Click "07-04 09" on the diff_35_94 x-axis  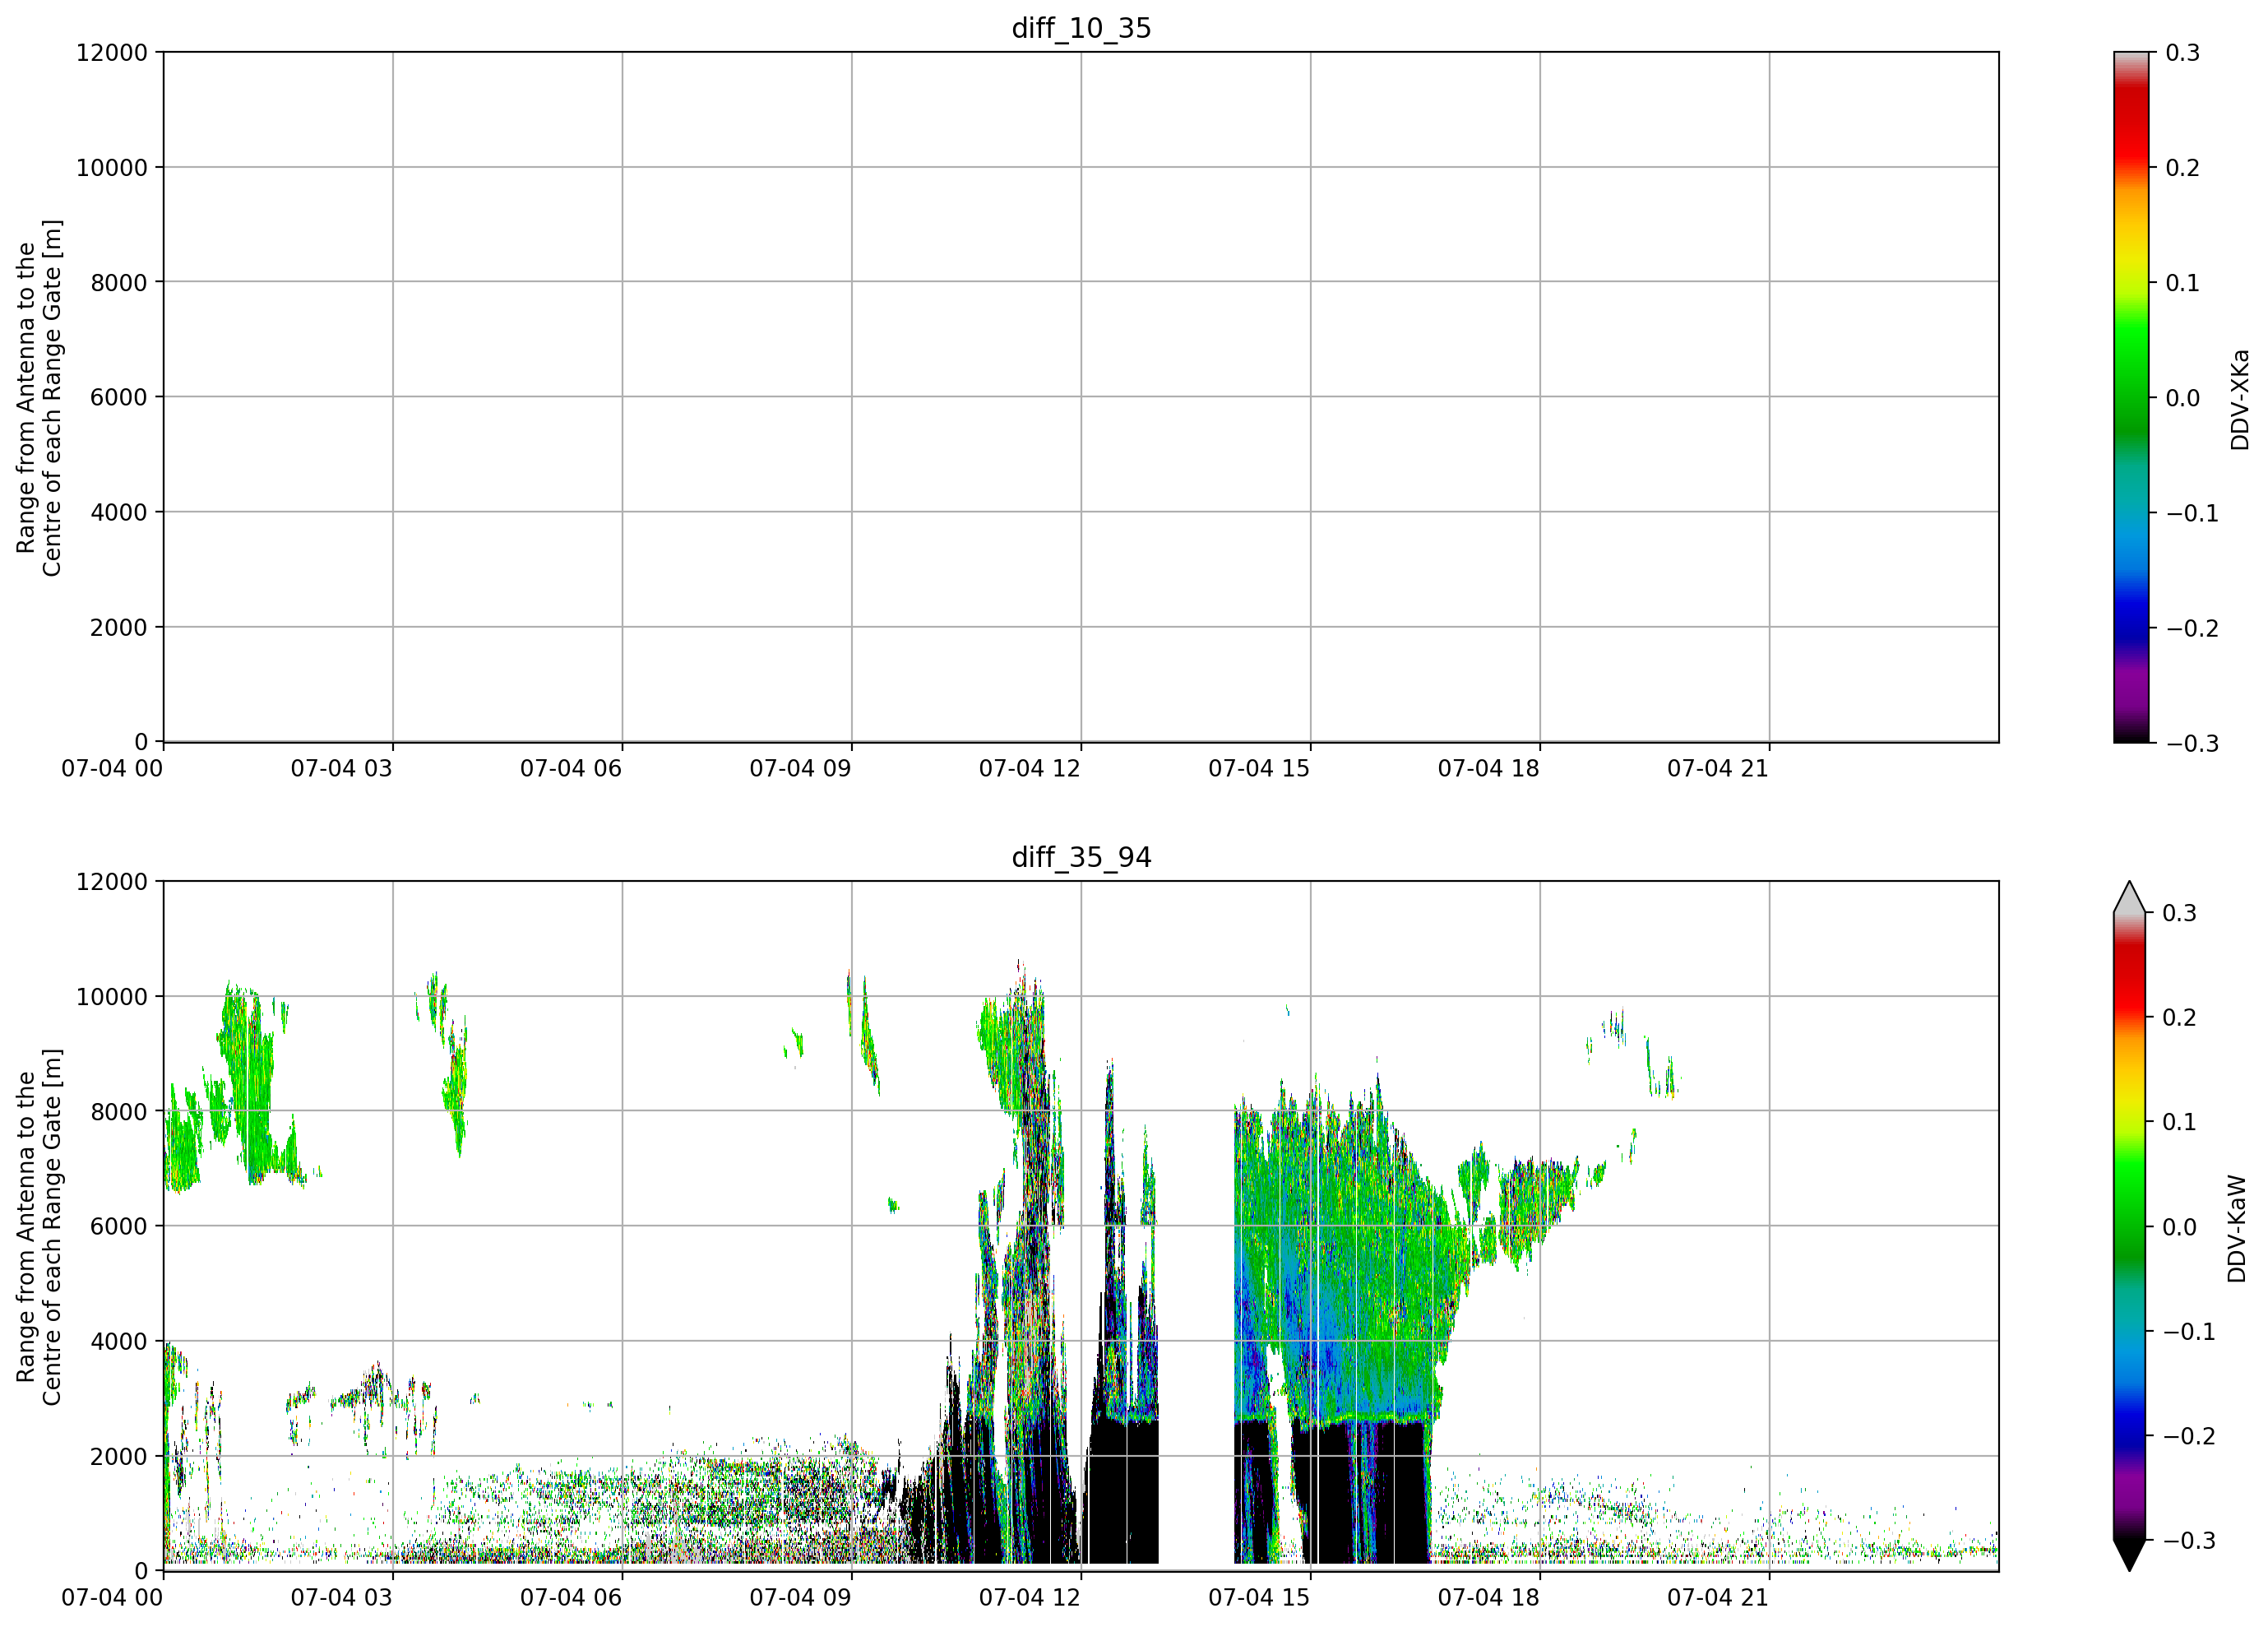click(x=801, y=1597)
